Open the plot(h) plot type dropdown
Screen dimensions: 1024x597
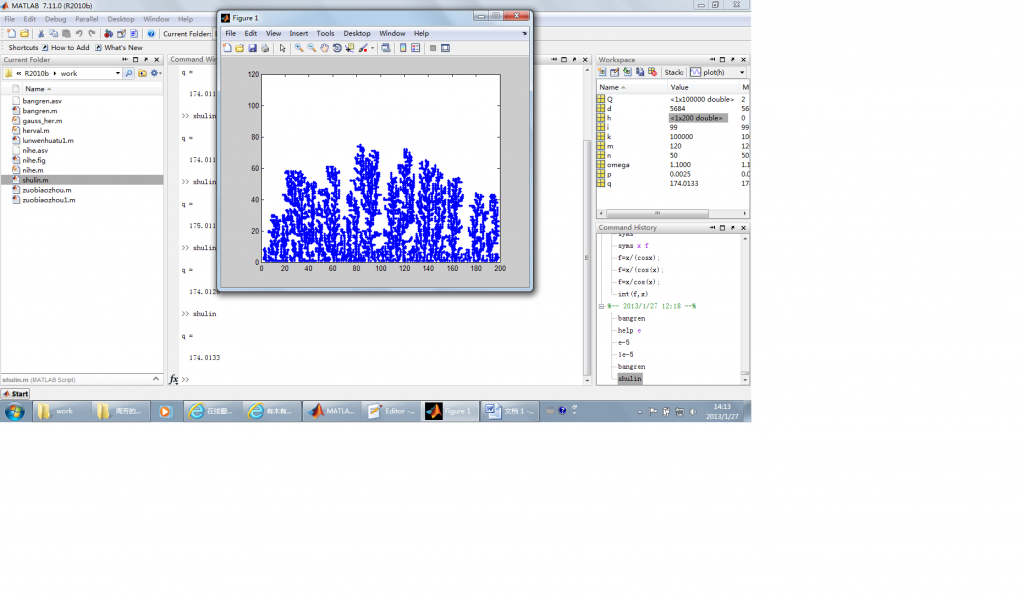pos(742,73)
